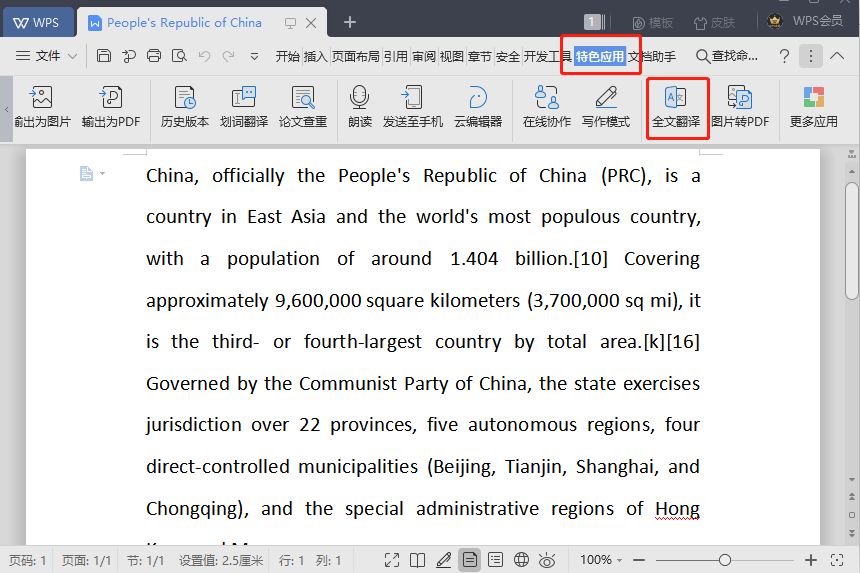Select the 特色应用 tab
This screenshot has width=860, height=573.
(x=600, y=56)
